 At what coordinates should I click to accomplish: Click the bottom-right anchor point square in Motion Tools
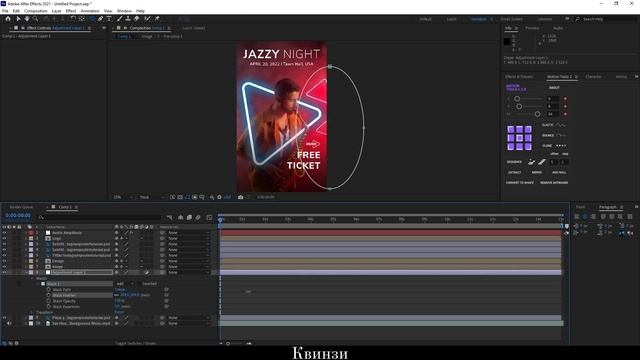pos(528,147)
